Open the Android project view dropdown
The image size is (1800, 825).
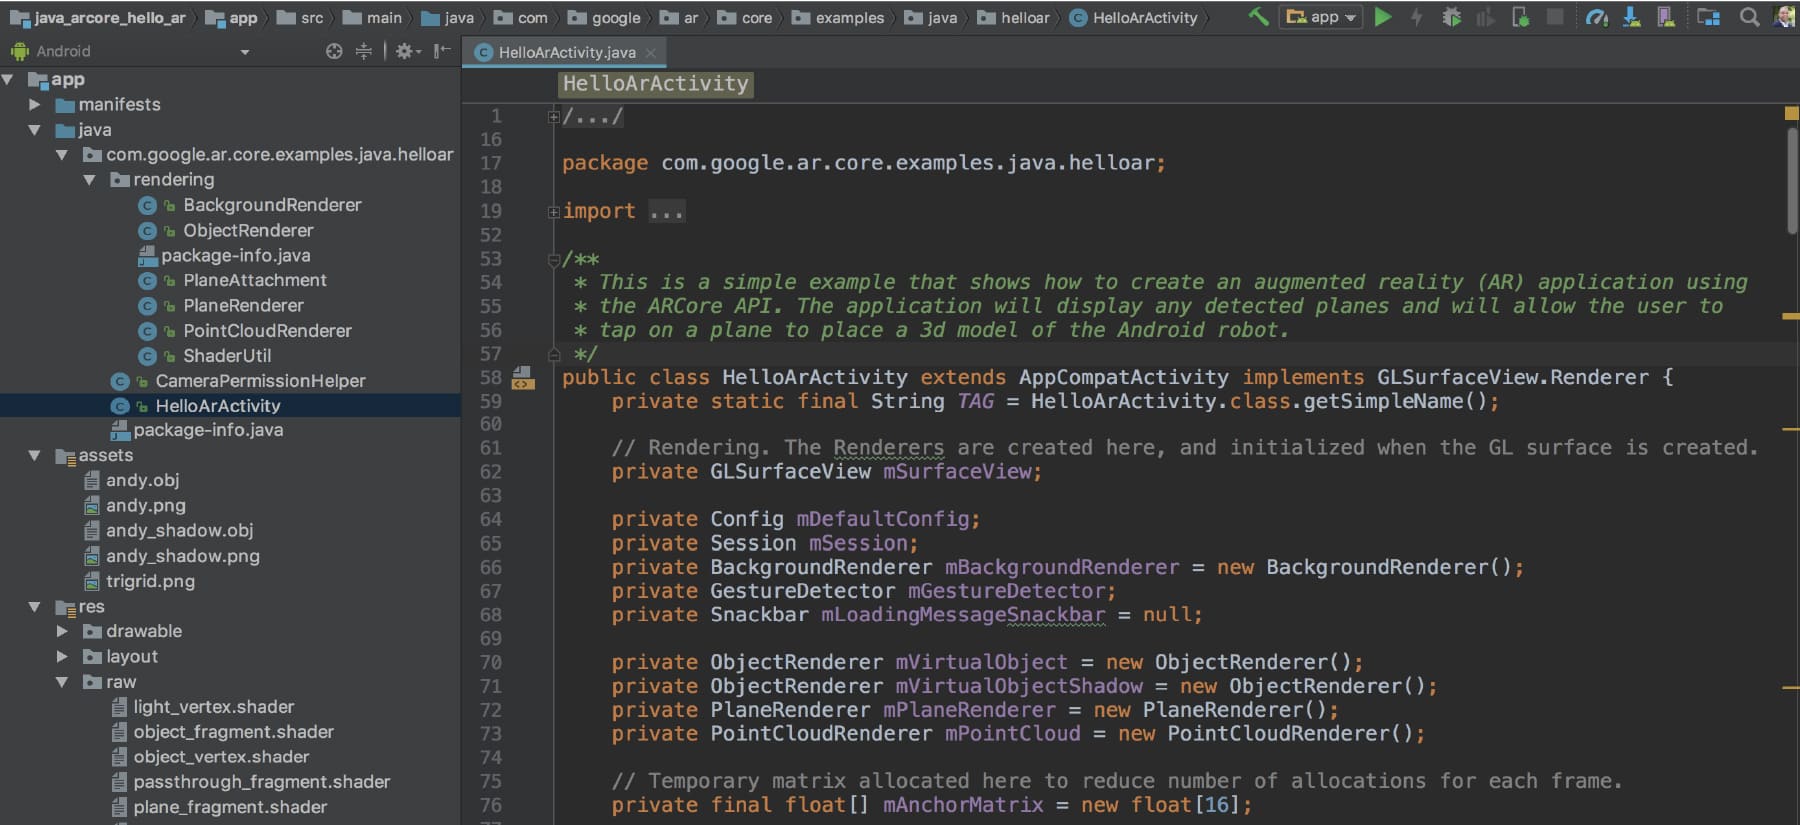[x=244, y=52]
